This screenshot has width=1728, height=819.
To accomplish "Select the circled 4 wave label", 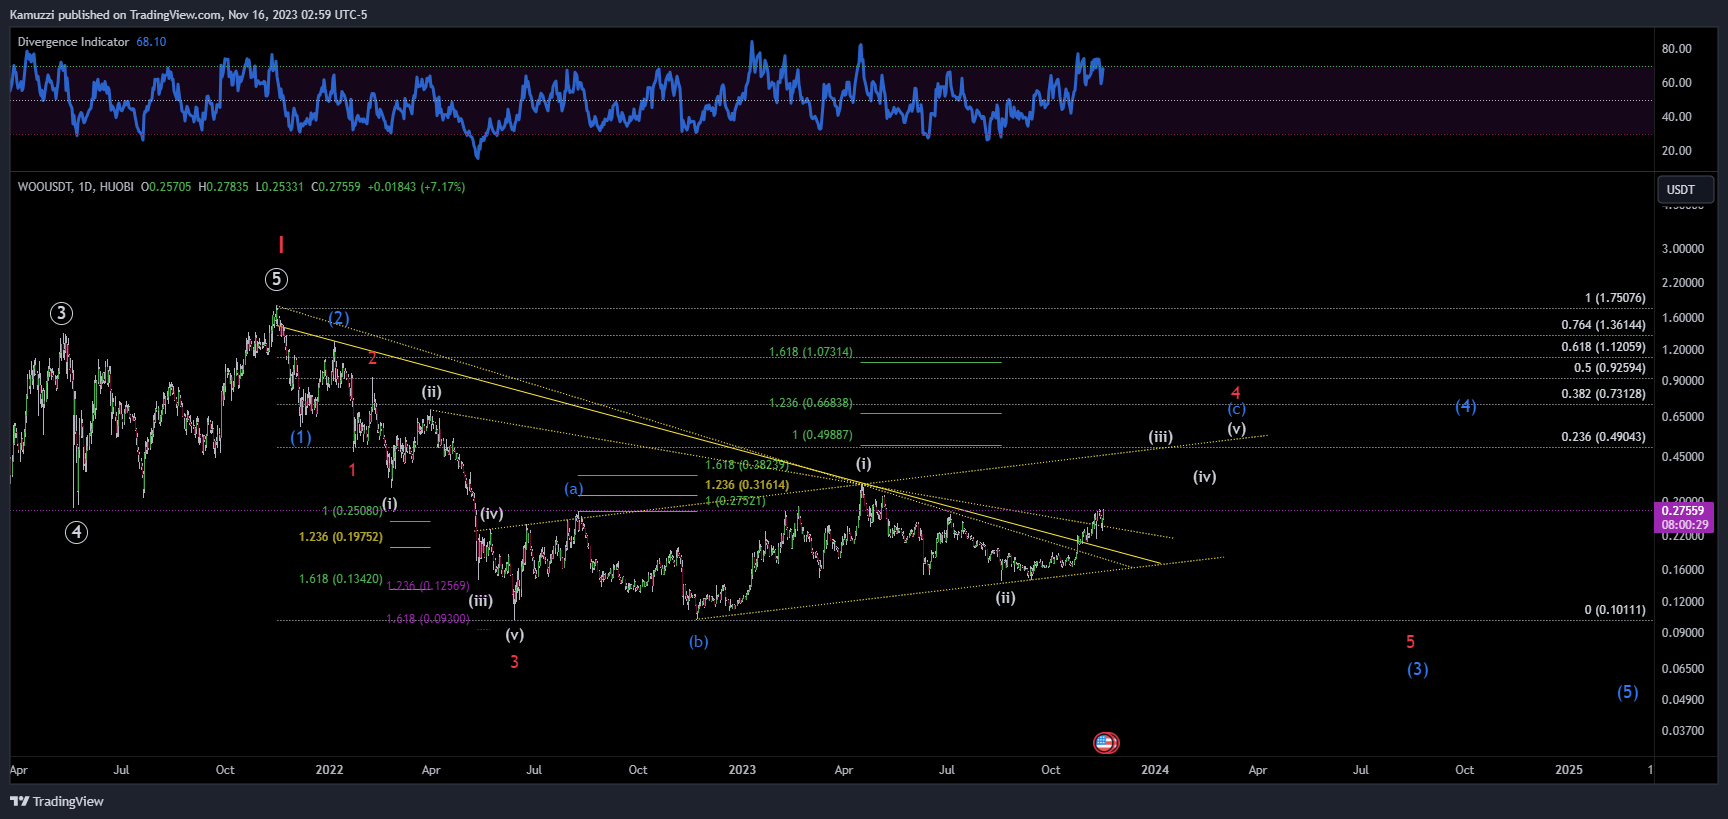I will pos(76,533).
